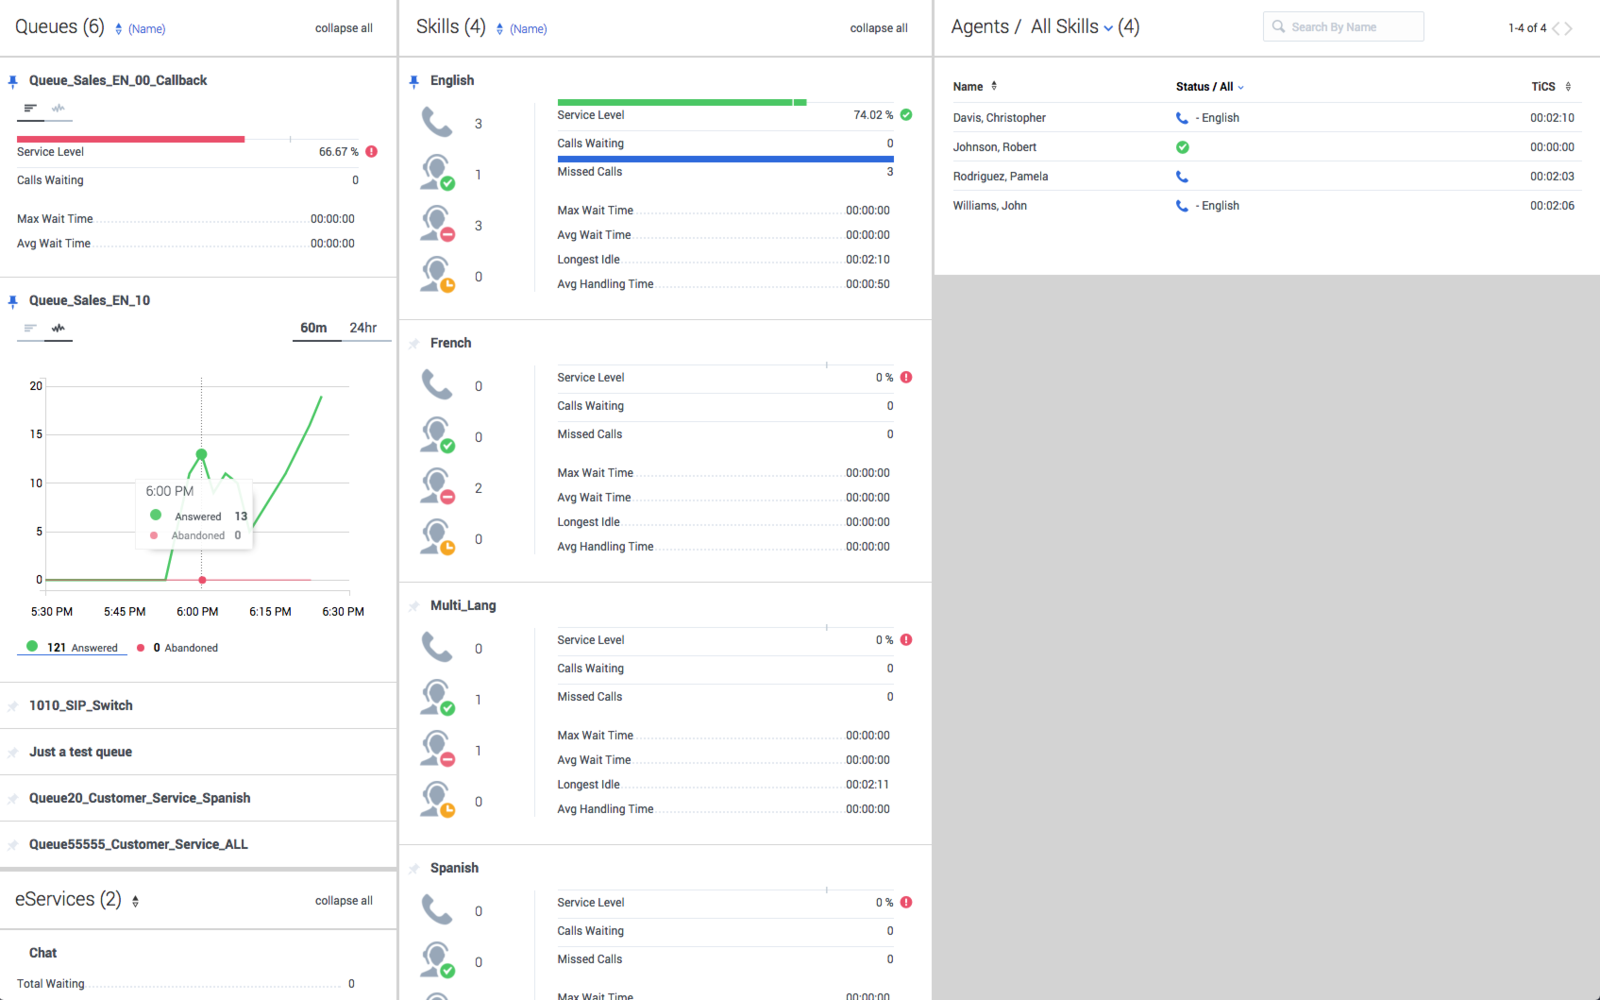Image resolution: width=1600 pixels, height=1000 pixels.
Task: Click the English service level OK checkmark
Action: (x=906, y=115)
